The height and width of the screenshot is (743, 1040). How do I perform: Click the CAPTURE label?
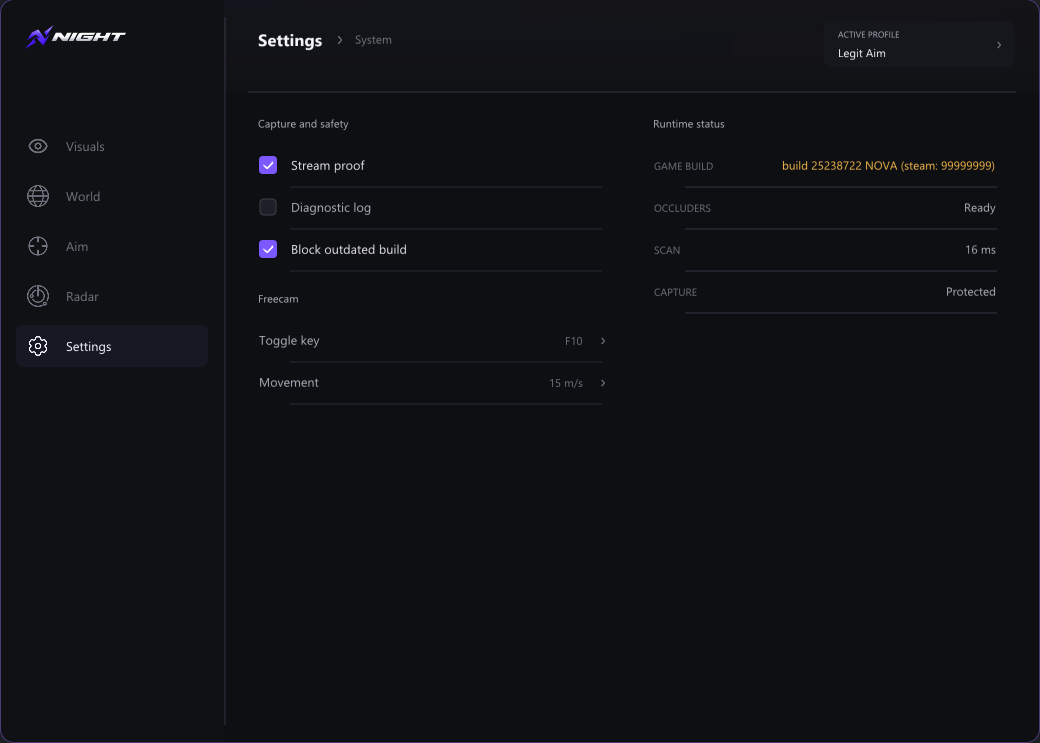click(x=675, y=292)
